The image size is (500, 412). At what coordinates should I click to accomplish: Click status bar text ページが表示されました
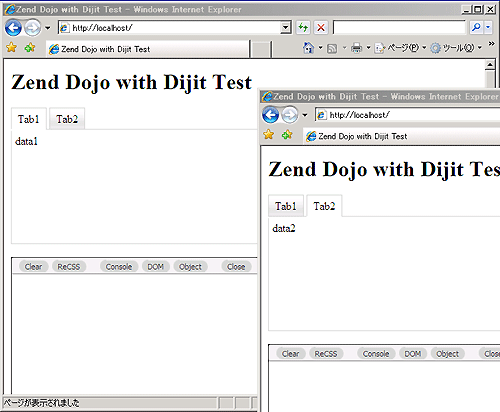click(42, 403)
